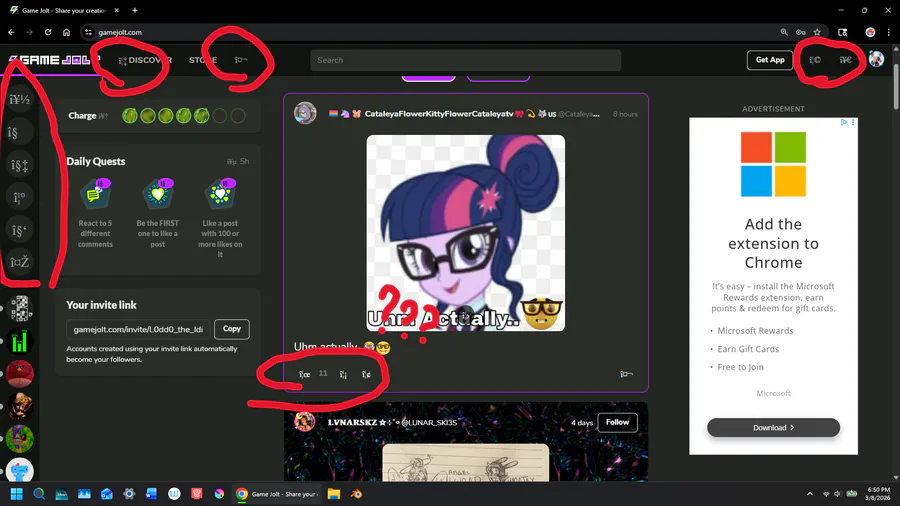Select the first filled Charge orb
The image size is (900, 506).
coord(130,116)
